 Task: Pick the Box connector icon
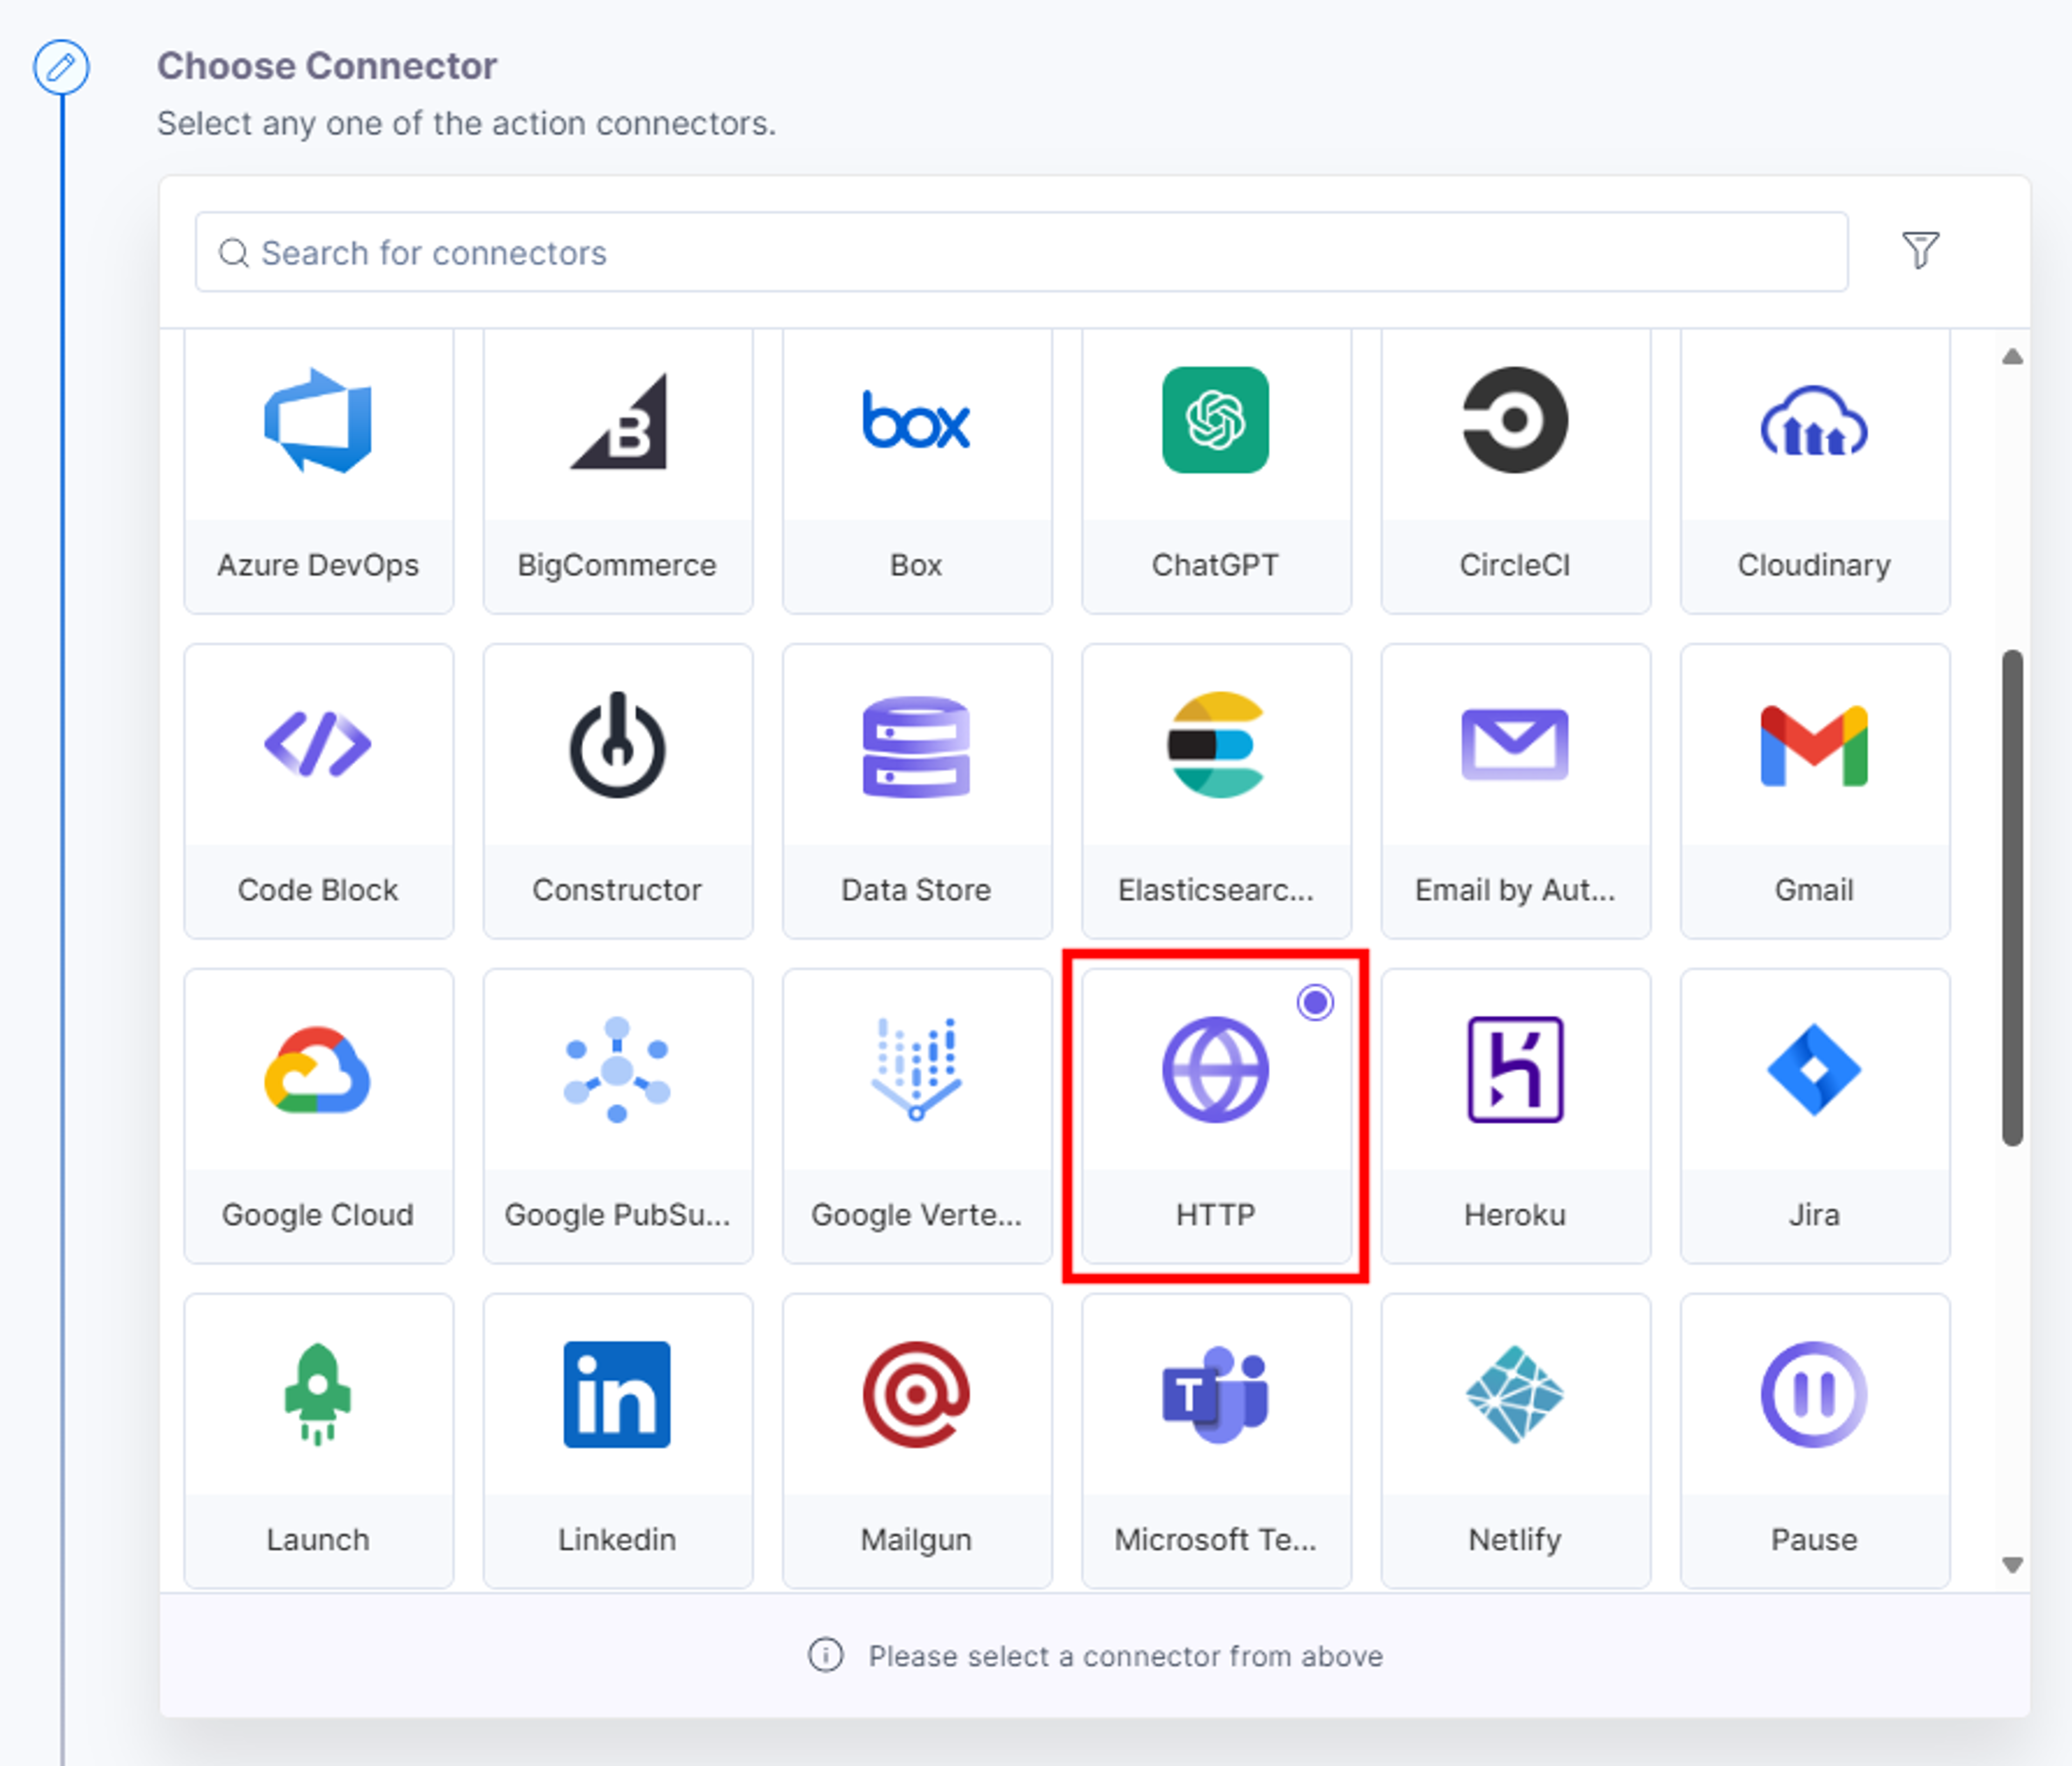916,420
